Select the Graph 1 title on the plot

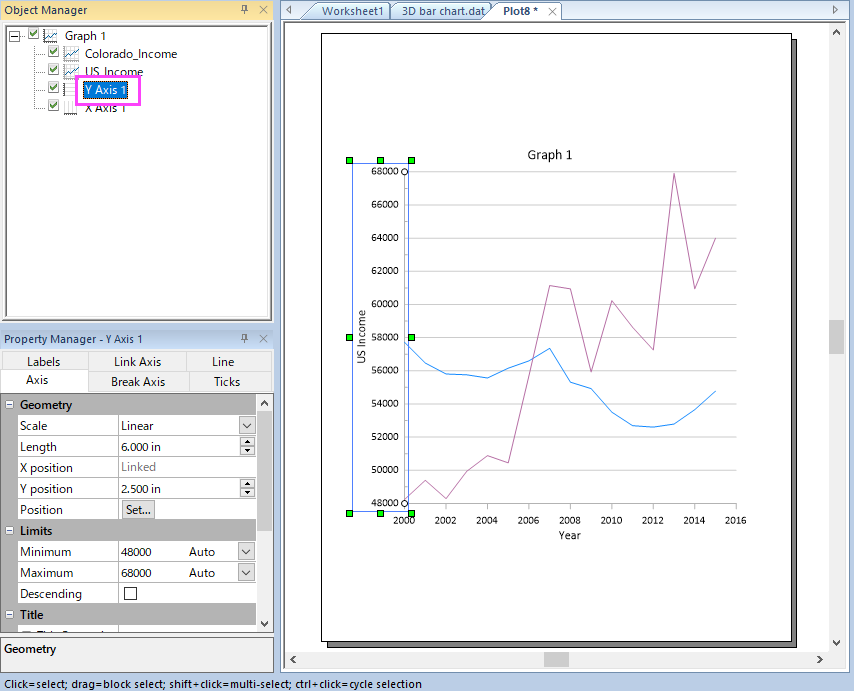click(550, 155)
